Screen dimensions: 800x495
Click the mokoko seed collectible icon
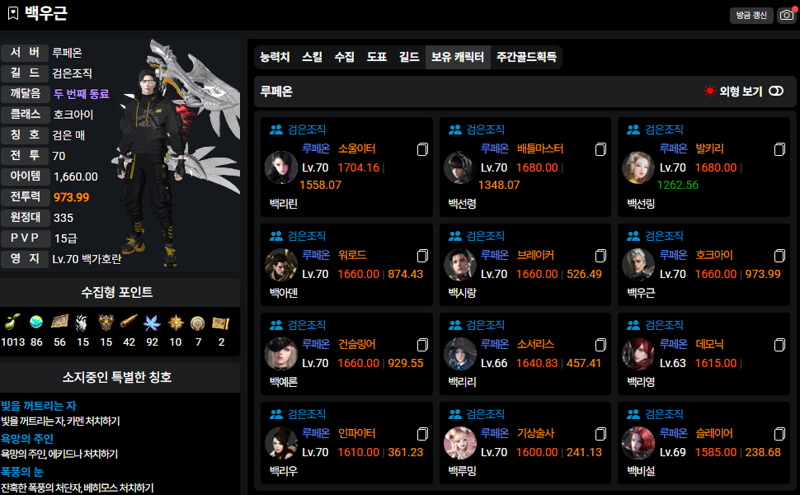click(13, 322)
